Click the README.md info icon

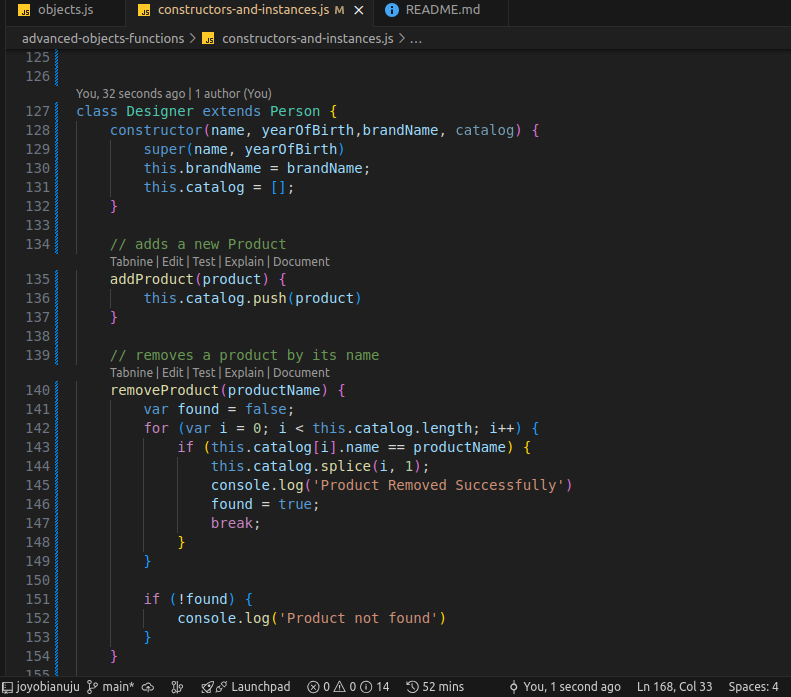[391, 10]
